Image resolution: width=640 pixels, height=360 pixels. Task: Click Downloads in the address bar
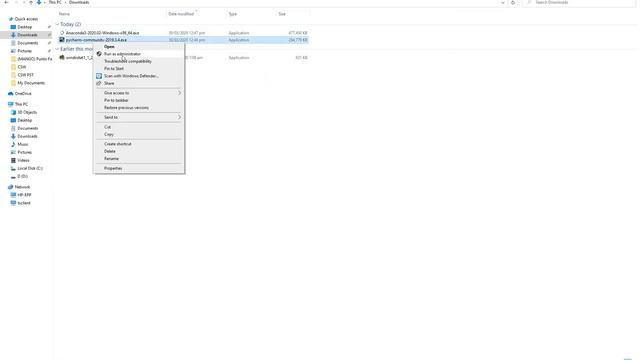click(79, 2)
